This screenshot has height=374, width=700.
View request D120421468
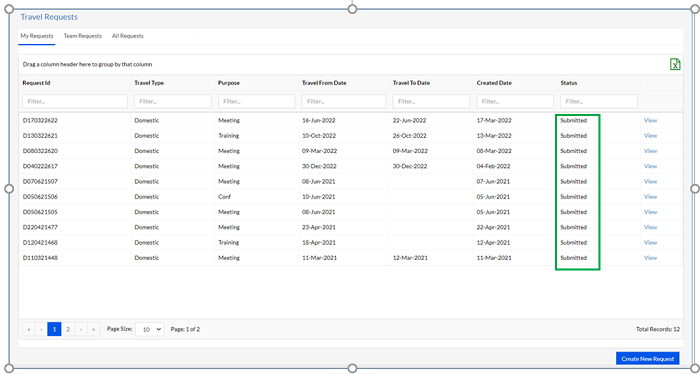(650, 242)
